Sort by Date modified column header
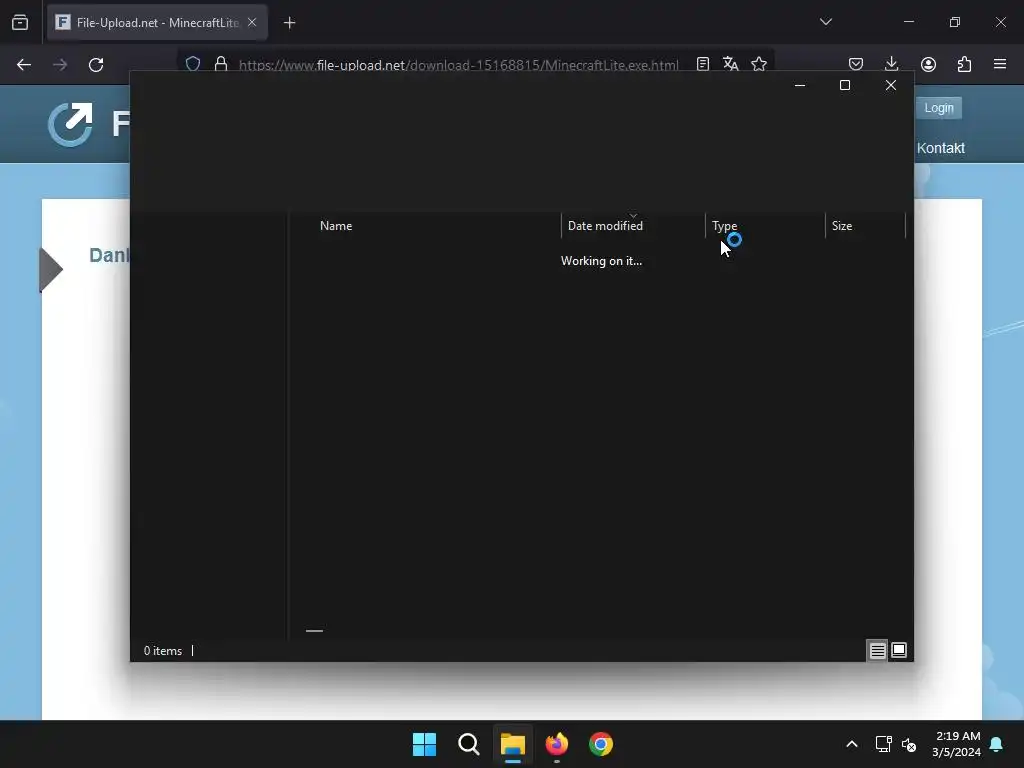The width and height of the screenshot is (1024, 768). coord(633,226)
